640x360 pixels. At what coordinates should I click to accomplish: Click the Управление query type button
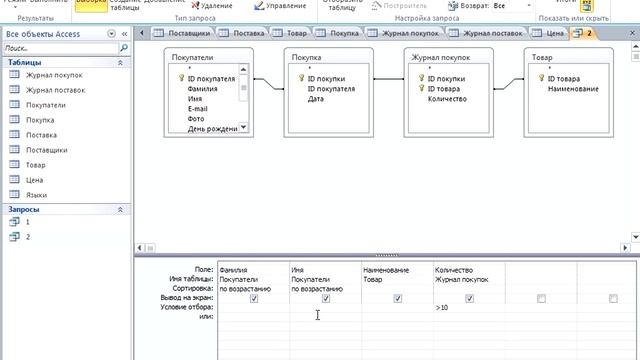pyautogui.click(x=280, y=6)
